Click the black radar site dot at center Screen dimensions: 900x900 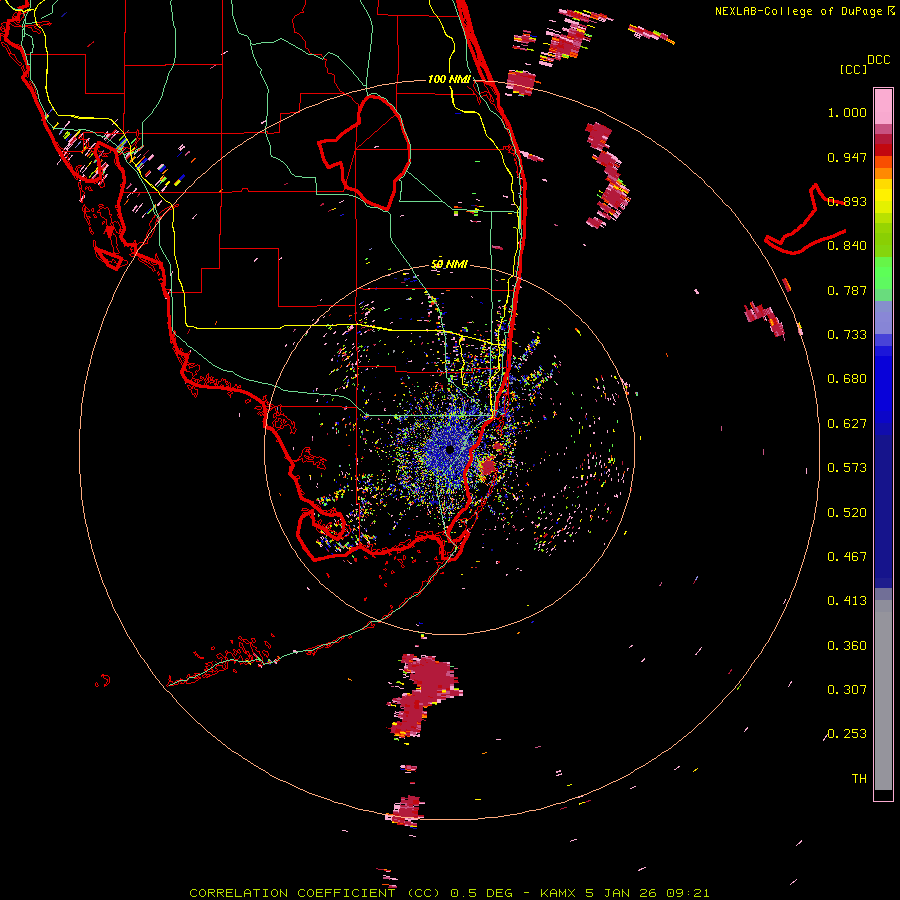coord(449,449)
